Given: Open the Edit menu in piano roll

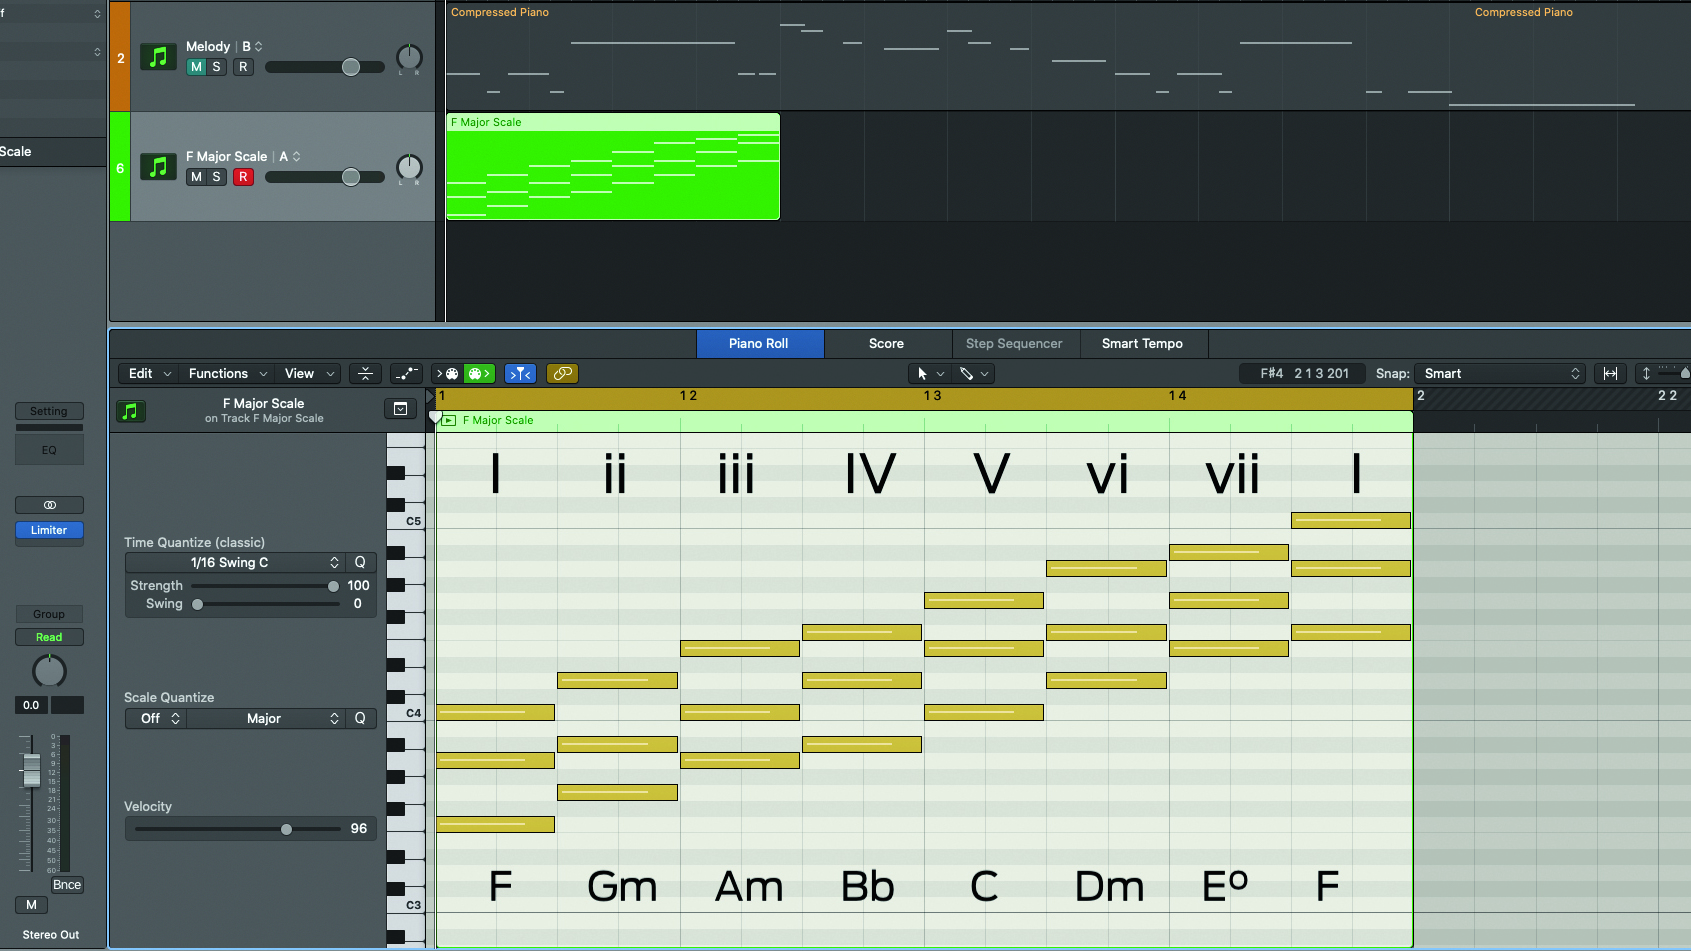Looking at the screenshot, I should click(x=149, y=373).
